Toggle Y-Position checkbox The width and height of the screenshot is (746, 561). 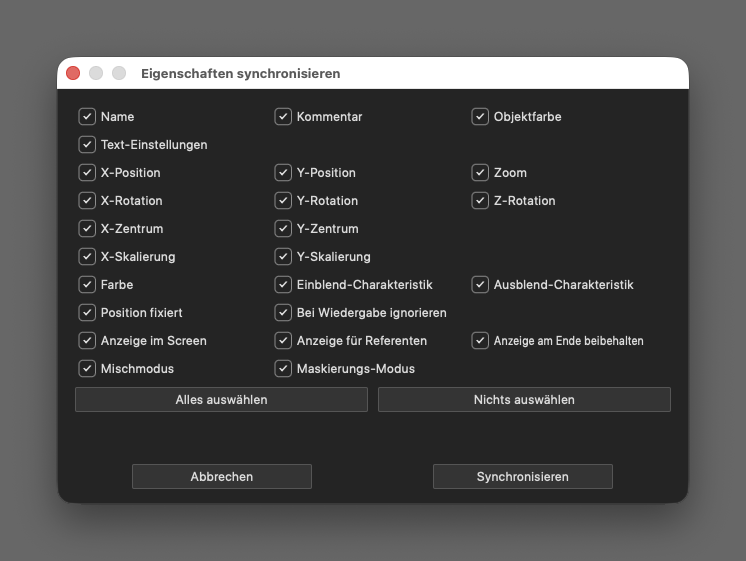click(x=283, y=173)
